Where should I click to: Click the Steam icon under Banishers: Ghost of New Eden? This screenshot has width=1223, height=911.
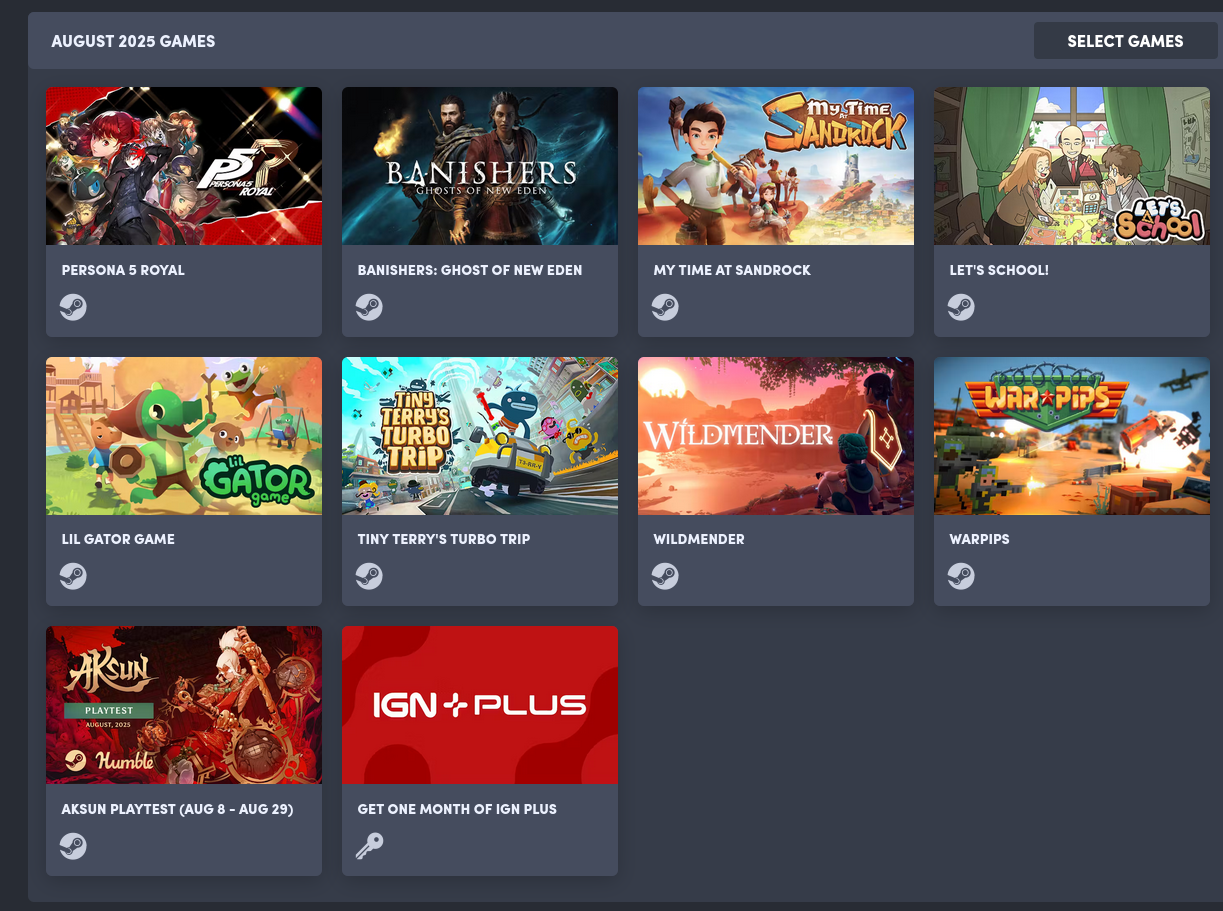coord(369,307)
